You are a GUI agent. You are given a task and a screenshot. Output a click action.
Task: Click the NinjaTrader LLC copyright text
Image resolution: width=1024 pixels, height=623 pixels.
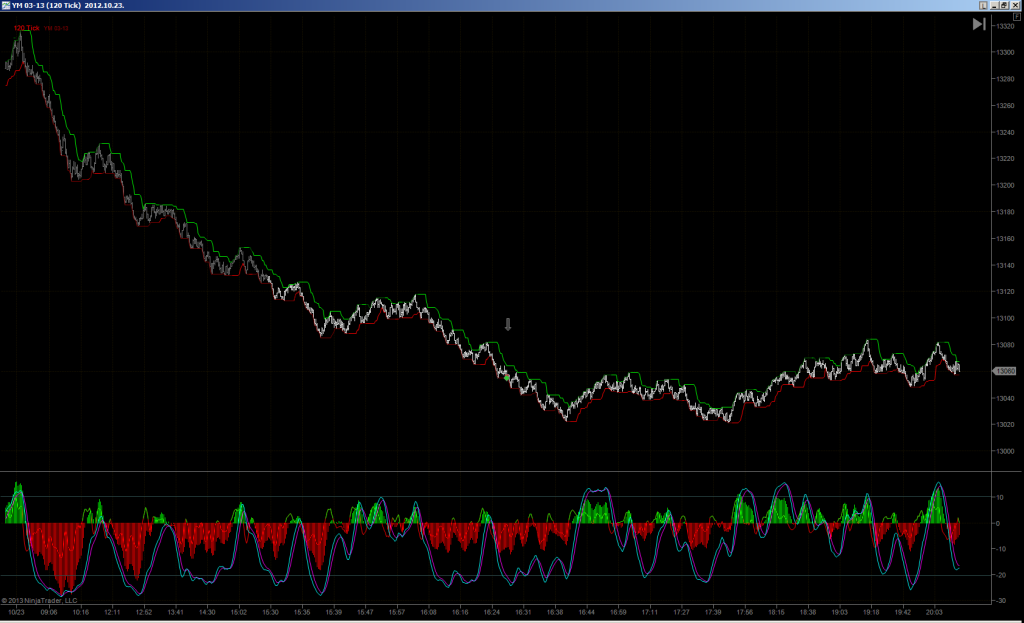click(39, 601)
